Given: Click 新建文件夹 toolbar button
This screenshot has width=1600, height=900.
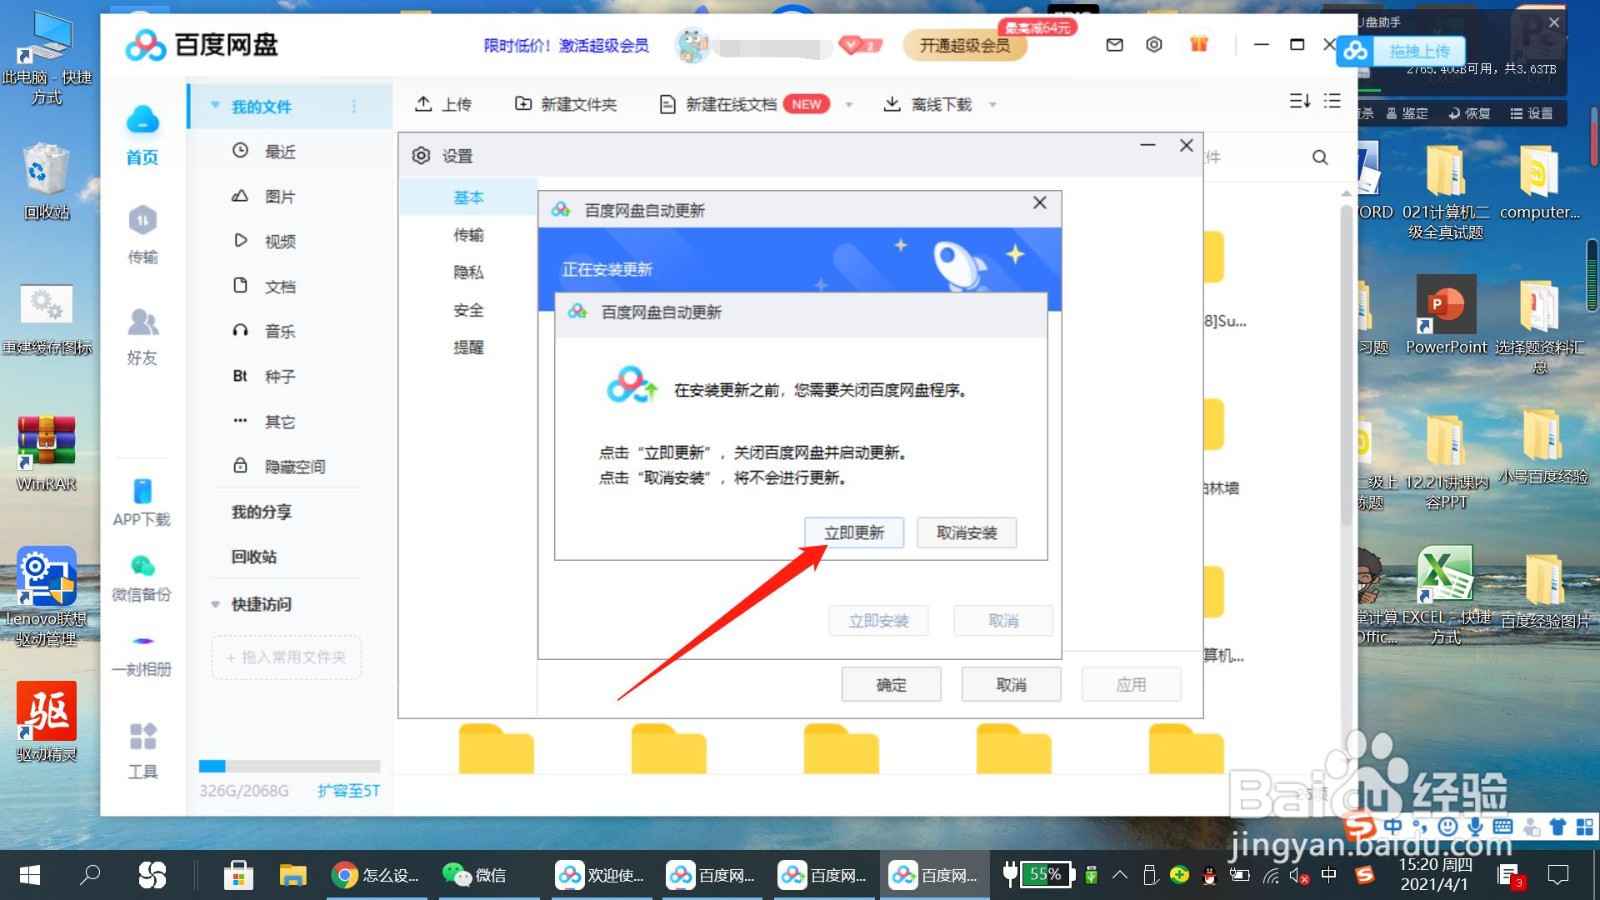Looking at the screenshot, I should click(x=566, y=104).
